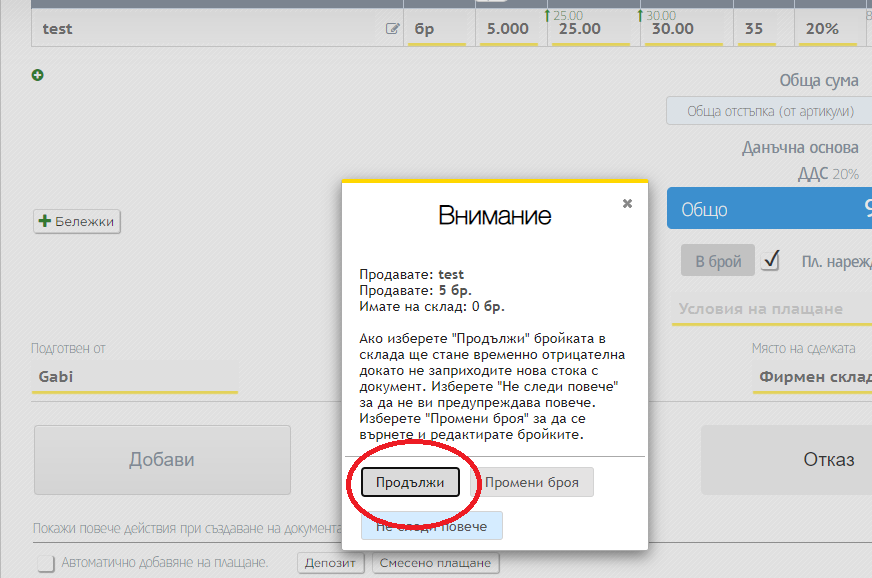Open the Място на сделката dropdown

[812, 377]
